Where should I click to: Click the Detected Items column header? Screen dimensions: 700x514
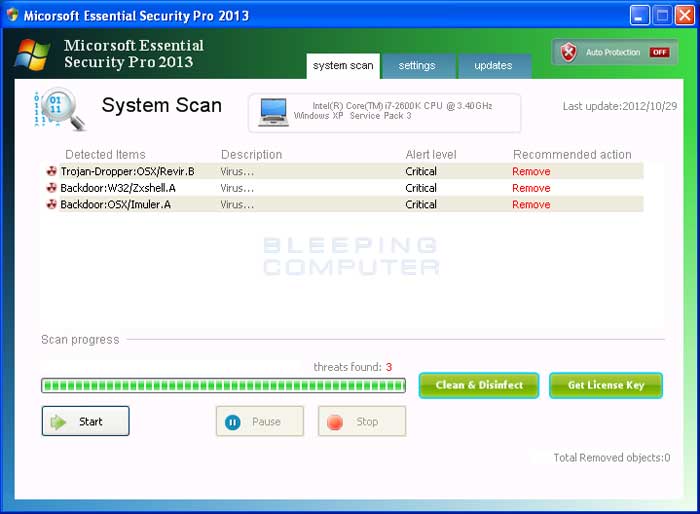[x=105, y=155]
